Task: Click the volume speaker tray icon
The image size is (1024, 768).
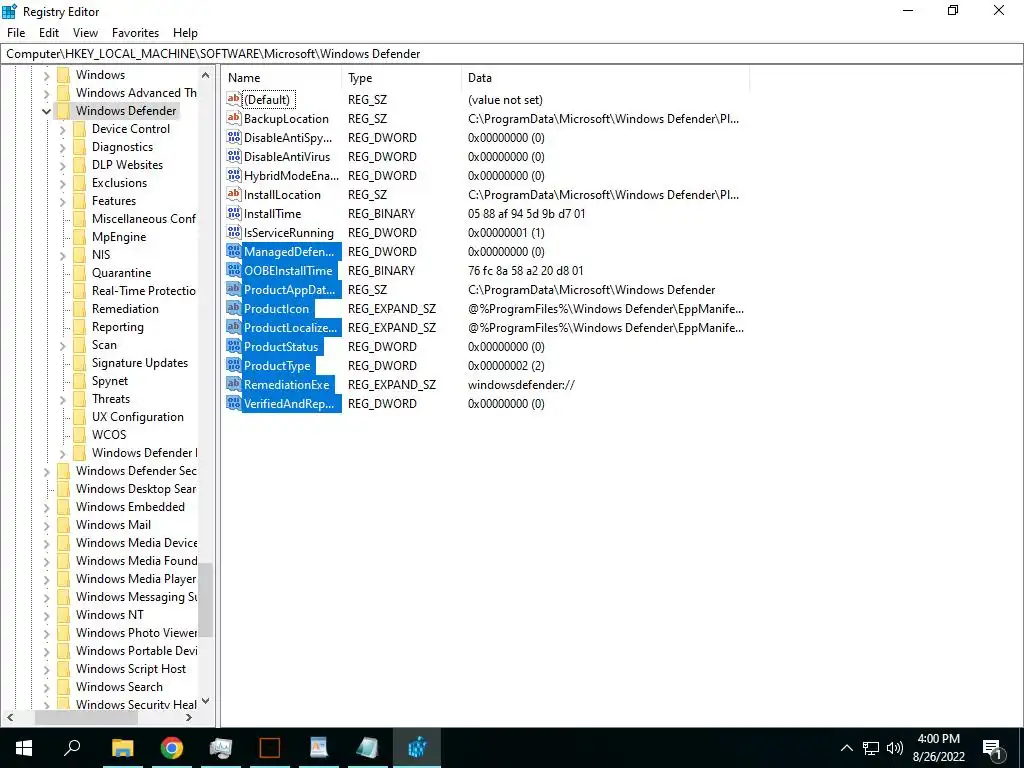Action: [x=895, y=748]
